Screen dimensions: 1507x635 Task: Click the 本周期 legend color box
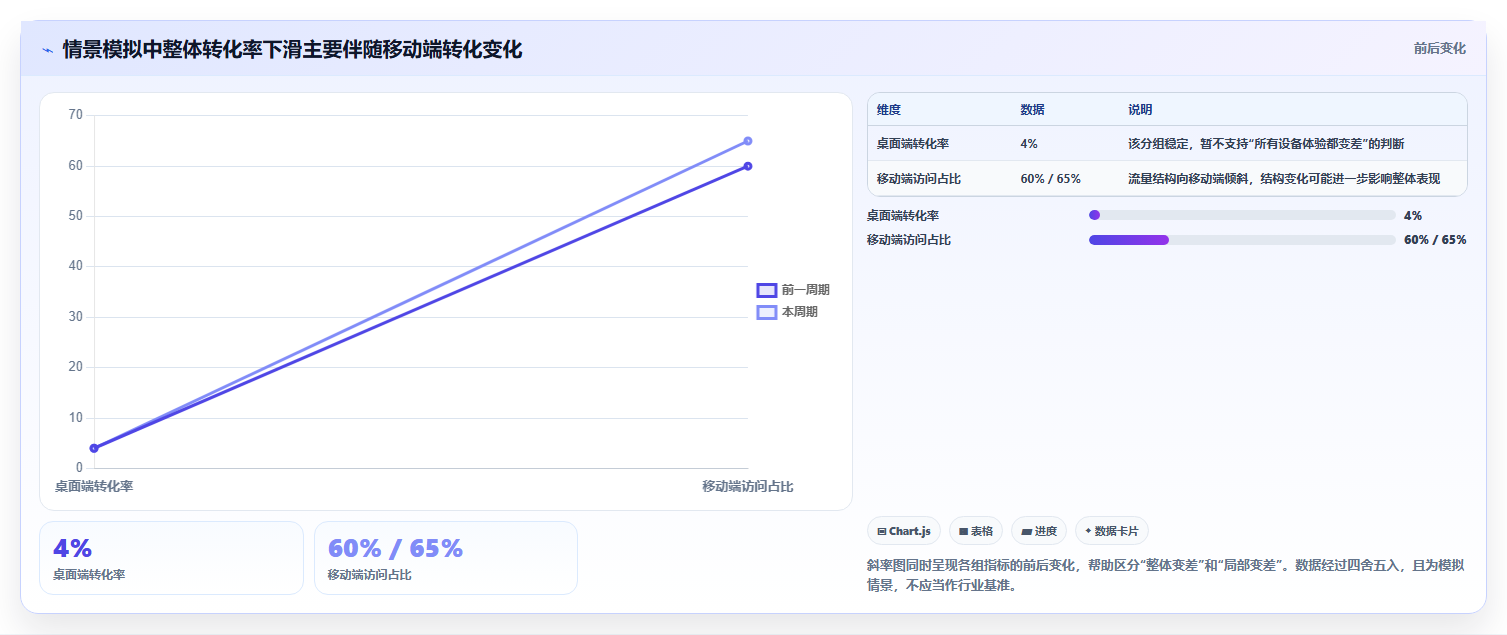(x=767, y=312)
